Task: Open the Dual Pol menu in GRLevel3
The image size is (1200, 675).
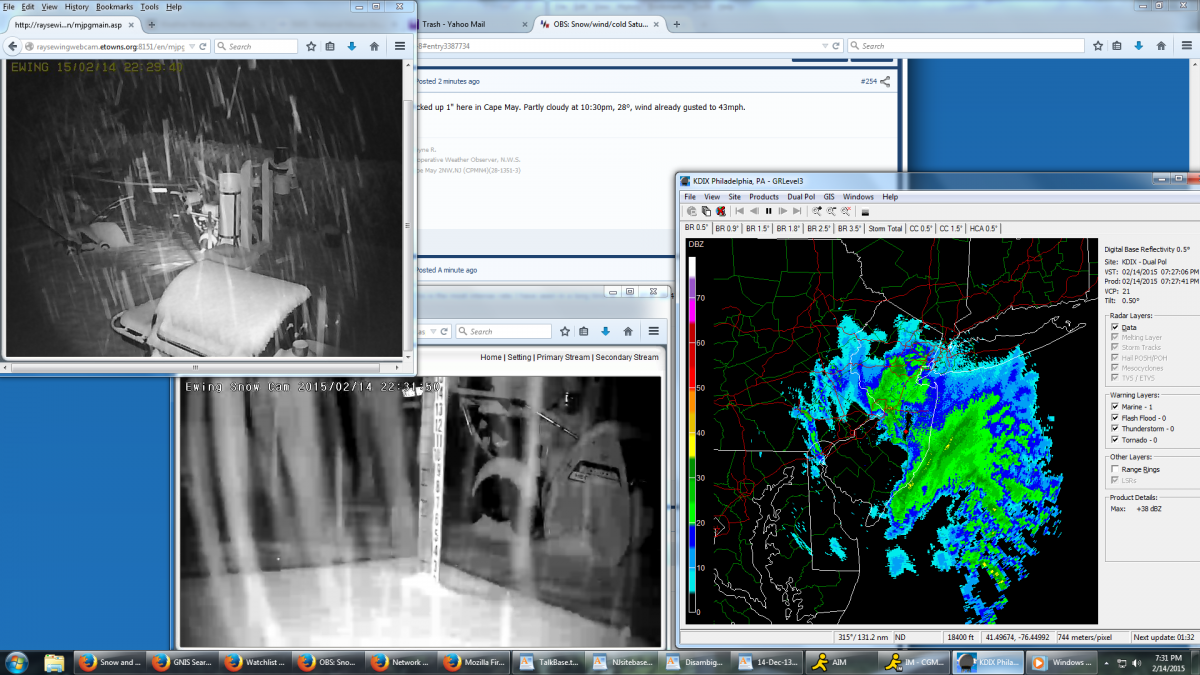Action: click(x=801, y=197)
